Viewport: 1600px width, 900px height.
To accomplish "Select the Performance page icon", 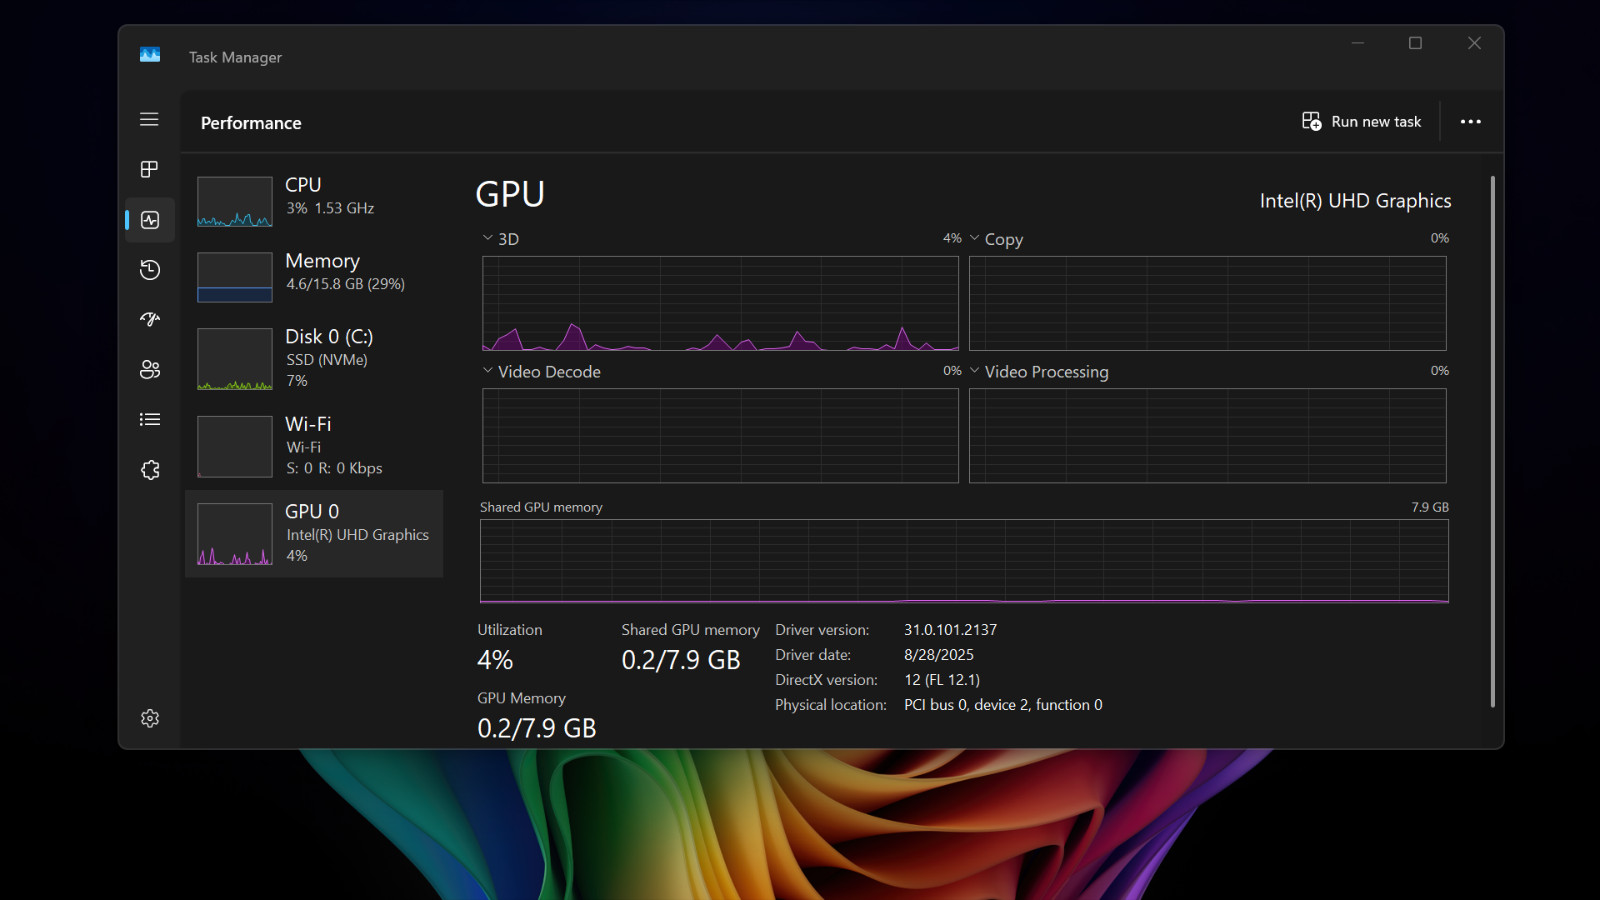I will pyautogui.click(x=150, y=220).
